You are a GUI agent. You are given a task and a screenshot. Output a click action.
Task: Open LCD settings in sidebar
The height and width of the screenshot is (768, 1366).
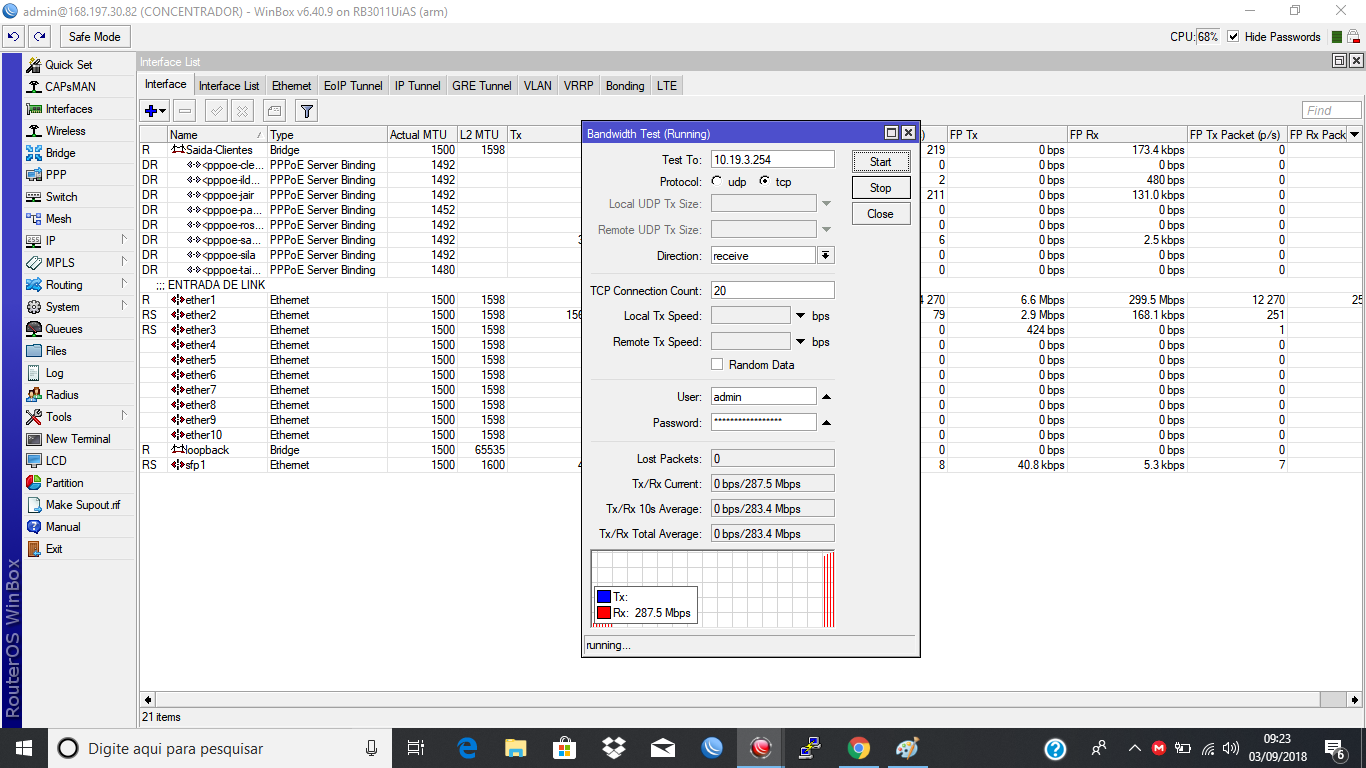tap(56, 460)
